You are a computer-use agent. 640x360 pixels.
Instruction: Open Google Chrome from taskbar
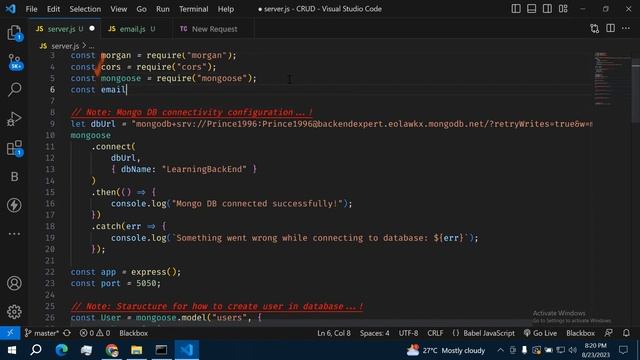coord(111,350)
